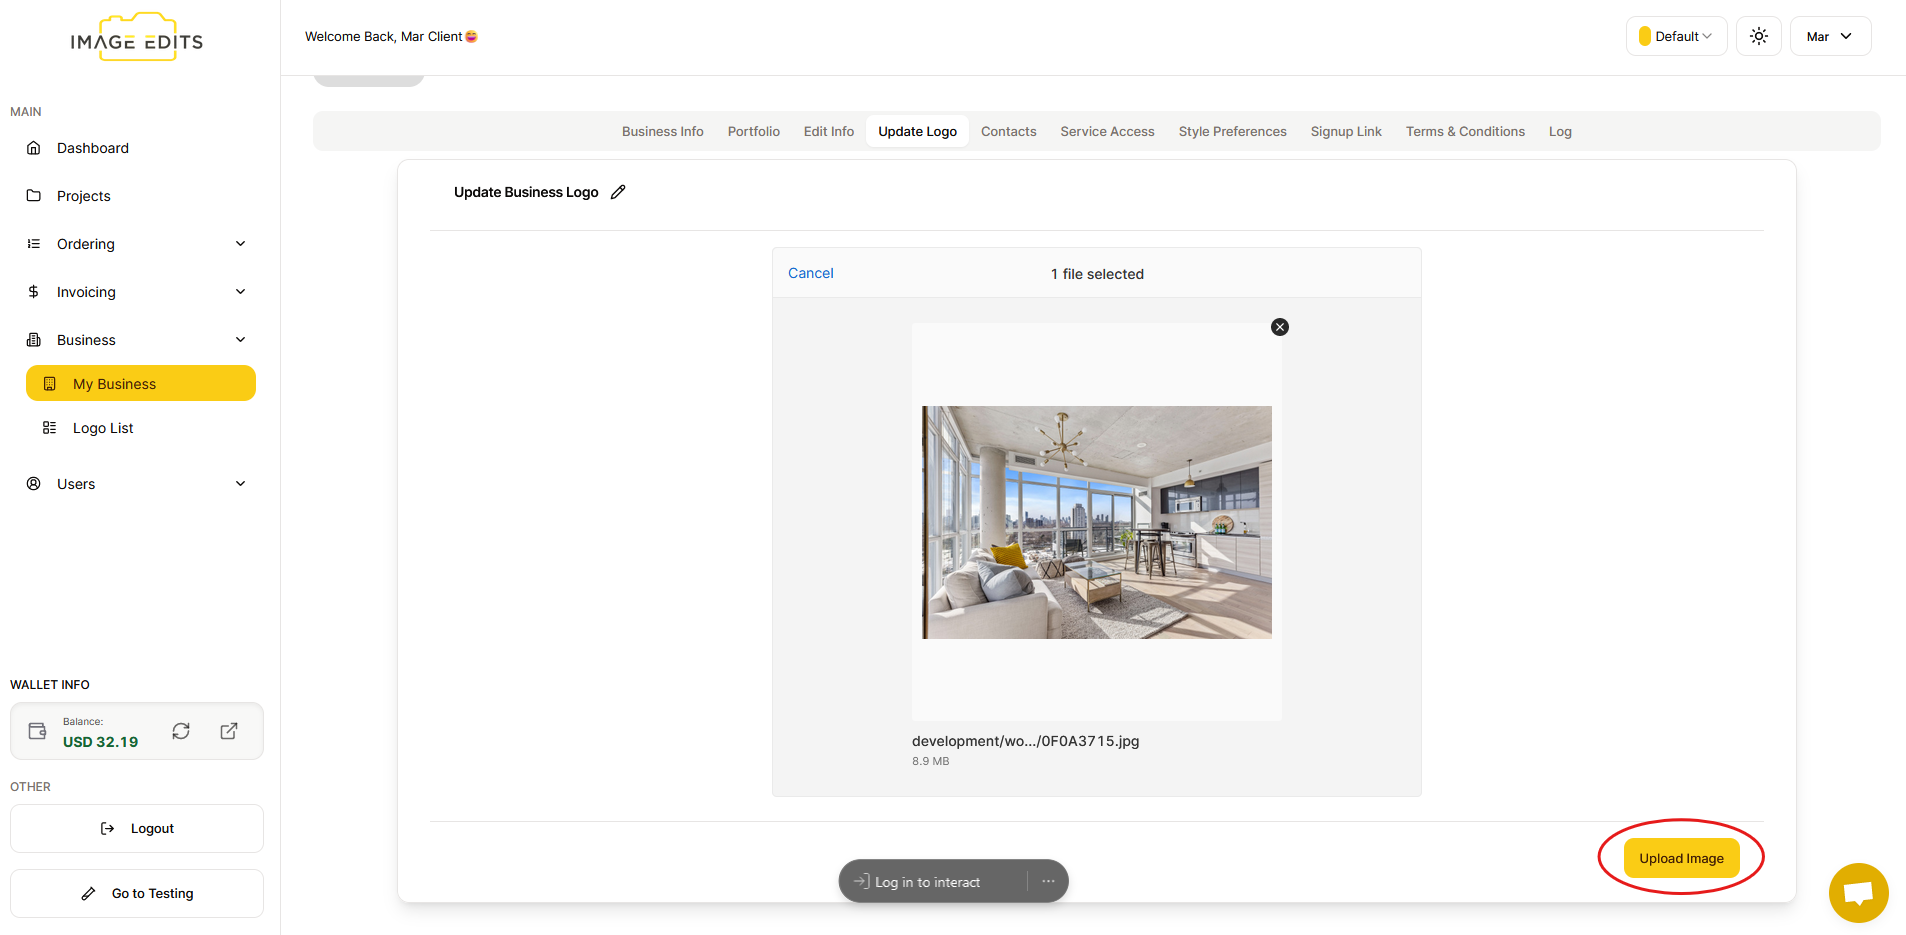Go to Projects in the sidebar
1906x935 pixels.
tap(84, 196)
